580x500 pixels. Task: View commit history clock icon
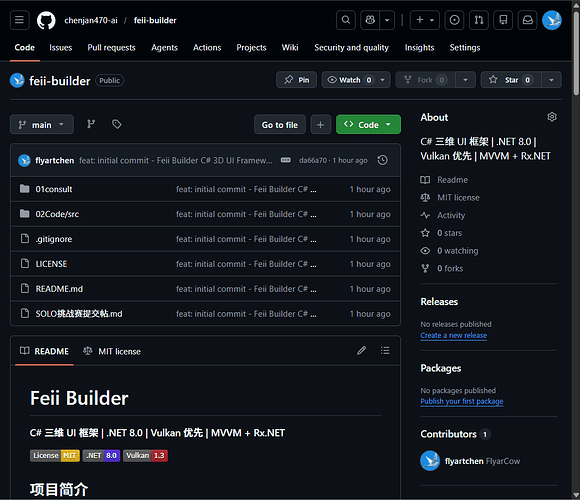tap(382, 160)
